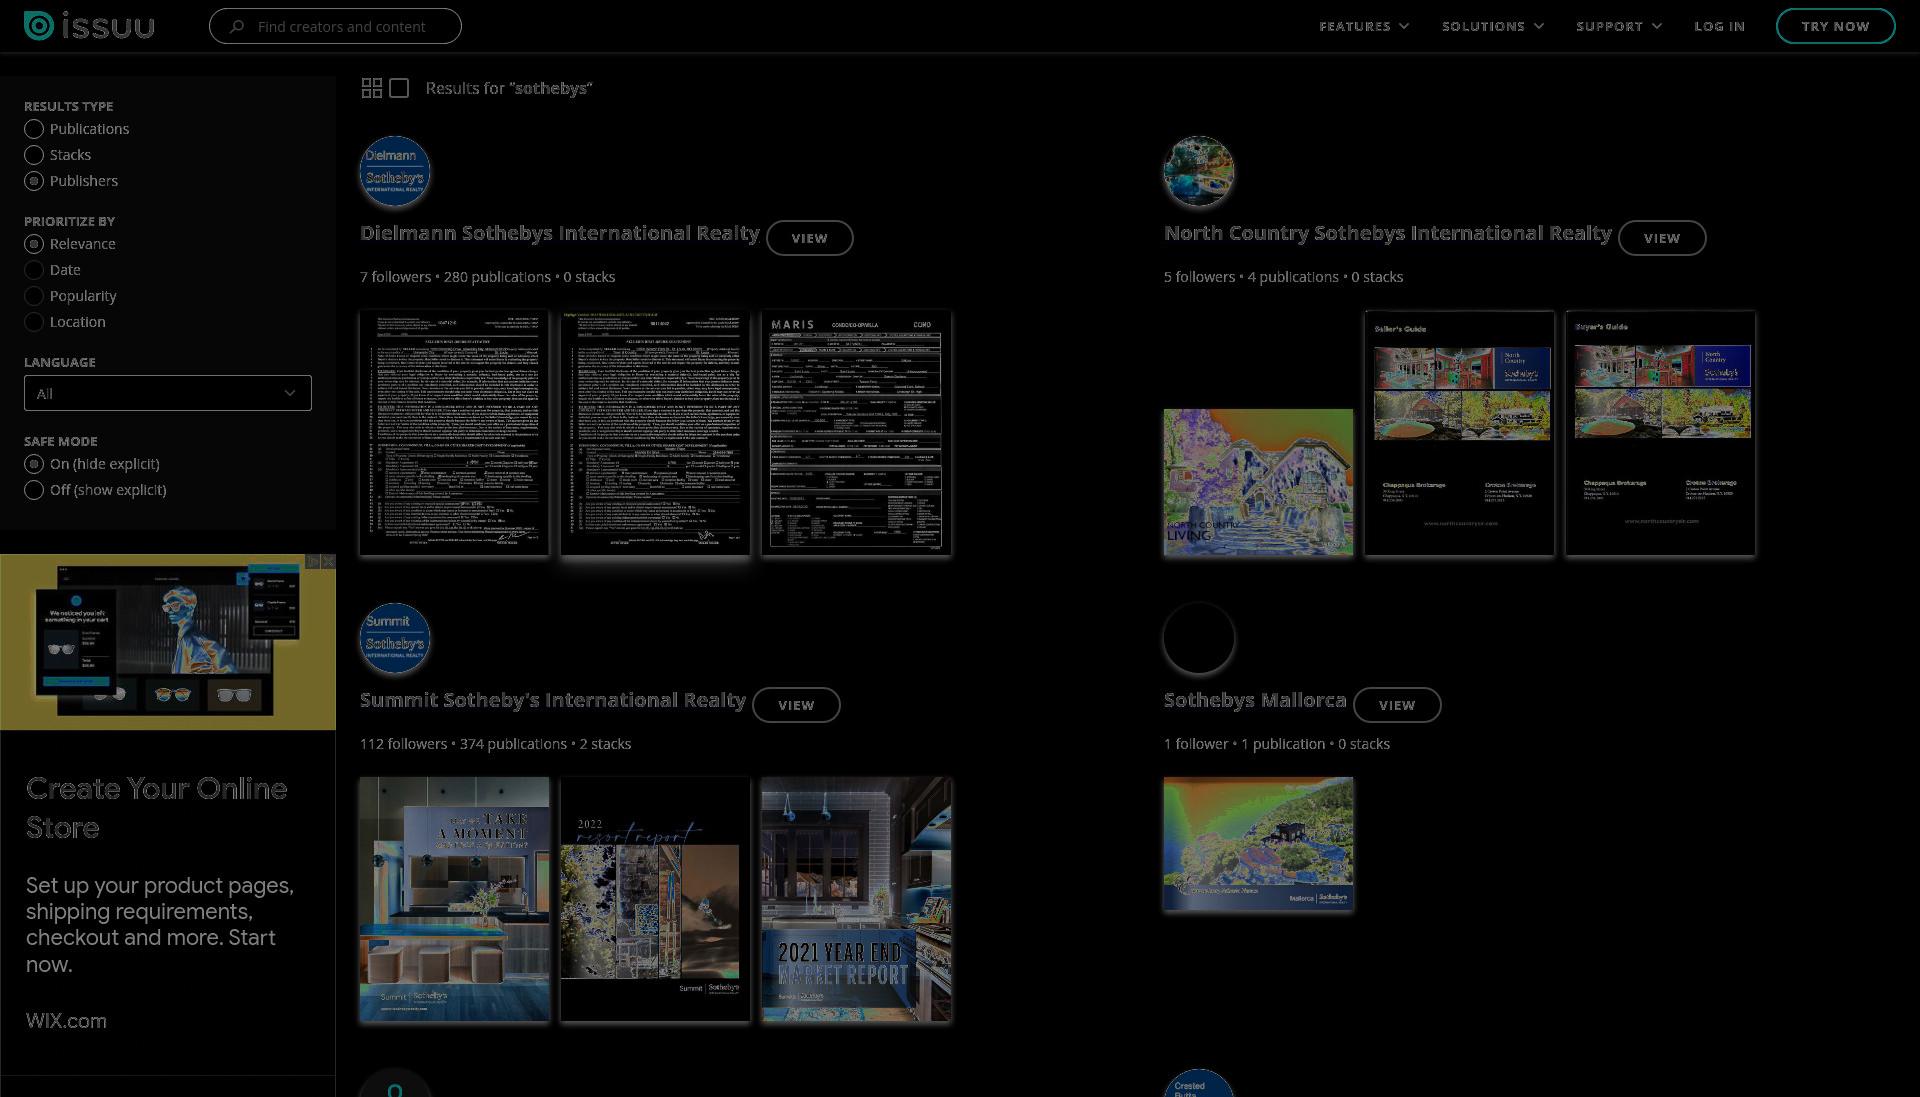The height and width of the screenshot is (1097, 1920).
Task: Open the MARIS listing document thumbnail
Action: click(856, 433)
